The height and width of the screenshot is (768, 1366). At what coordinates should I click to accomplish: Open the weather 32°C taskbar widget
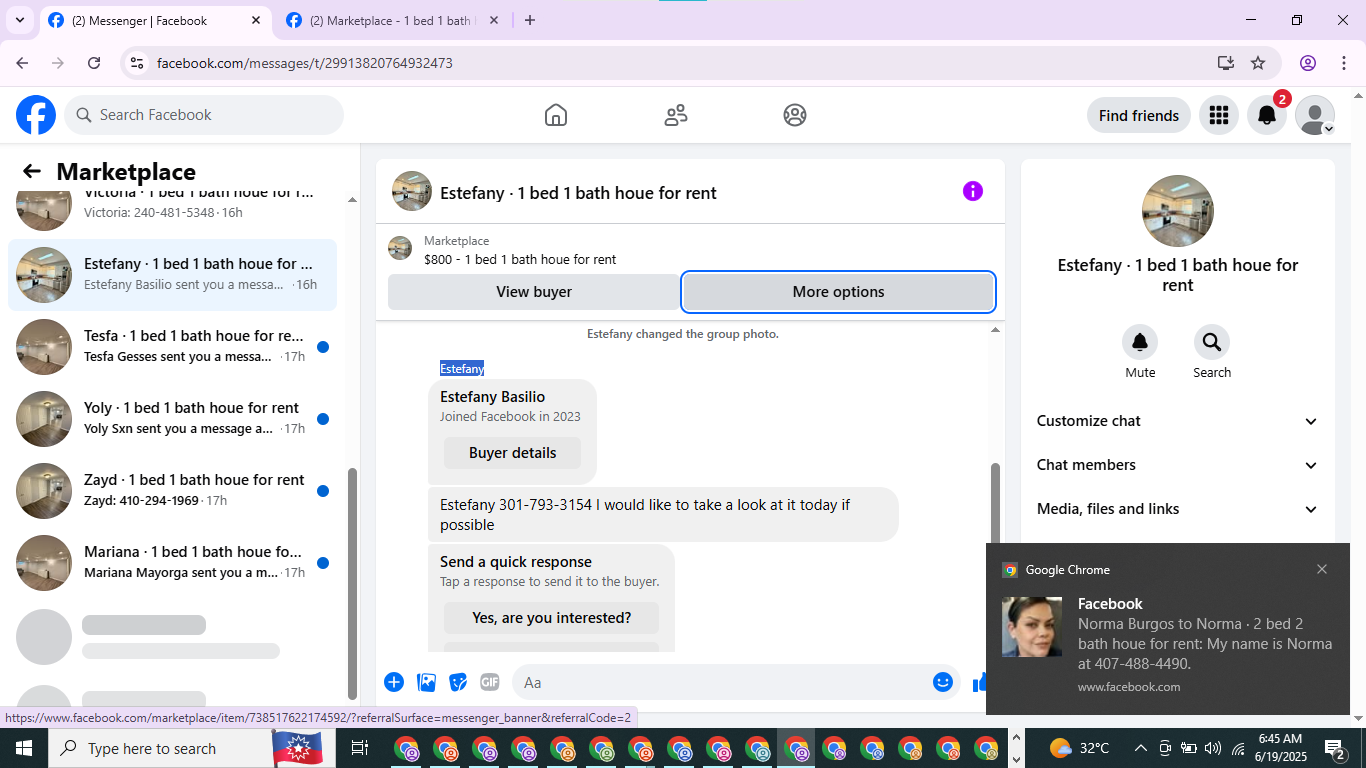pos(1080,748)
